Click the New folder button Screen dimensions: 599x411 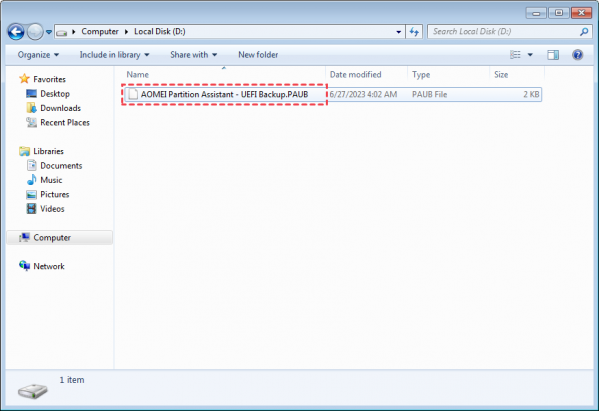point(258,55)
